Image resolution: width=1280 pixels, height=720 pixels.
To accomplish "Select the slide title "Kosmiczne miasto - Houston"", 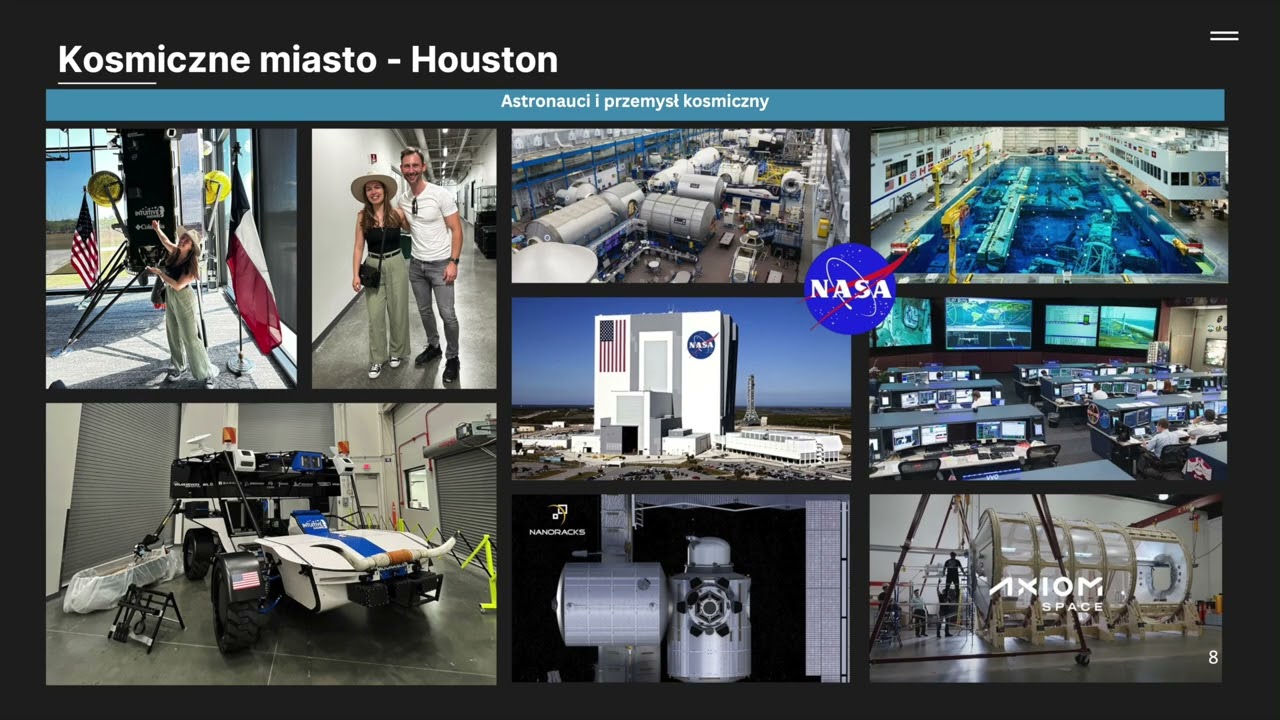I will (308, 60).
